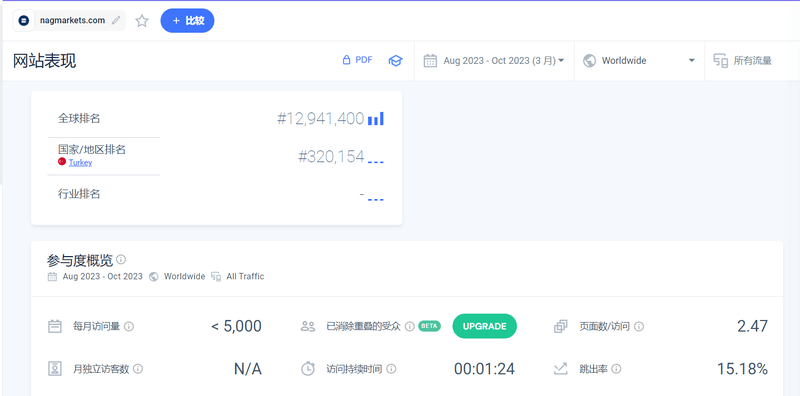
Task: Click the pages icon for 页面数/访问
Action: pyautogui.click(x=561, y=326)
